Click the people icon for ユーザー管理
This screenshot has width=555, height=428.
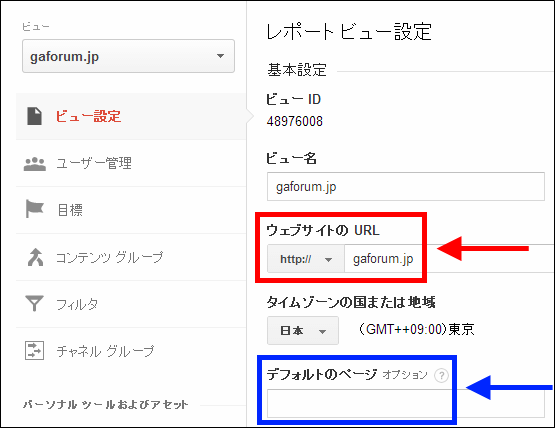pyautogui.click(x=35, y=164)
